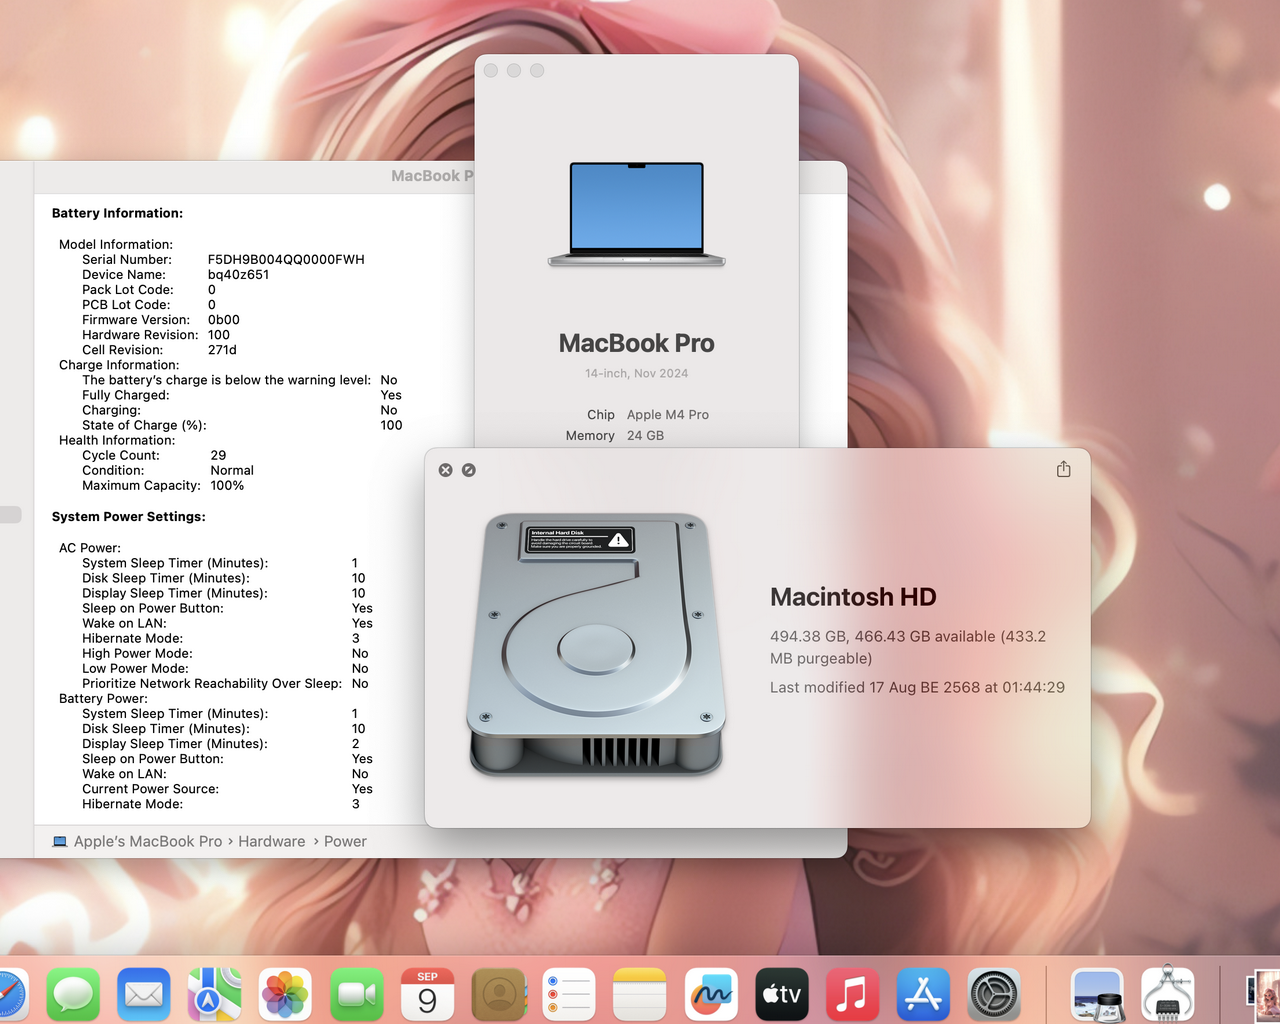The image size is (1280, 1024).
Task: Select Power in the path bar
Action: (345, 842)
